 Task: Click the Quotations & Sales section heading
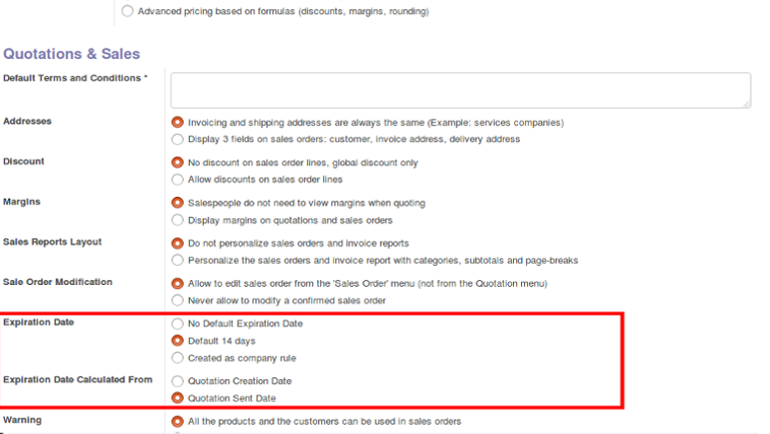(72, 54)
